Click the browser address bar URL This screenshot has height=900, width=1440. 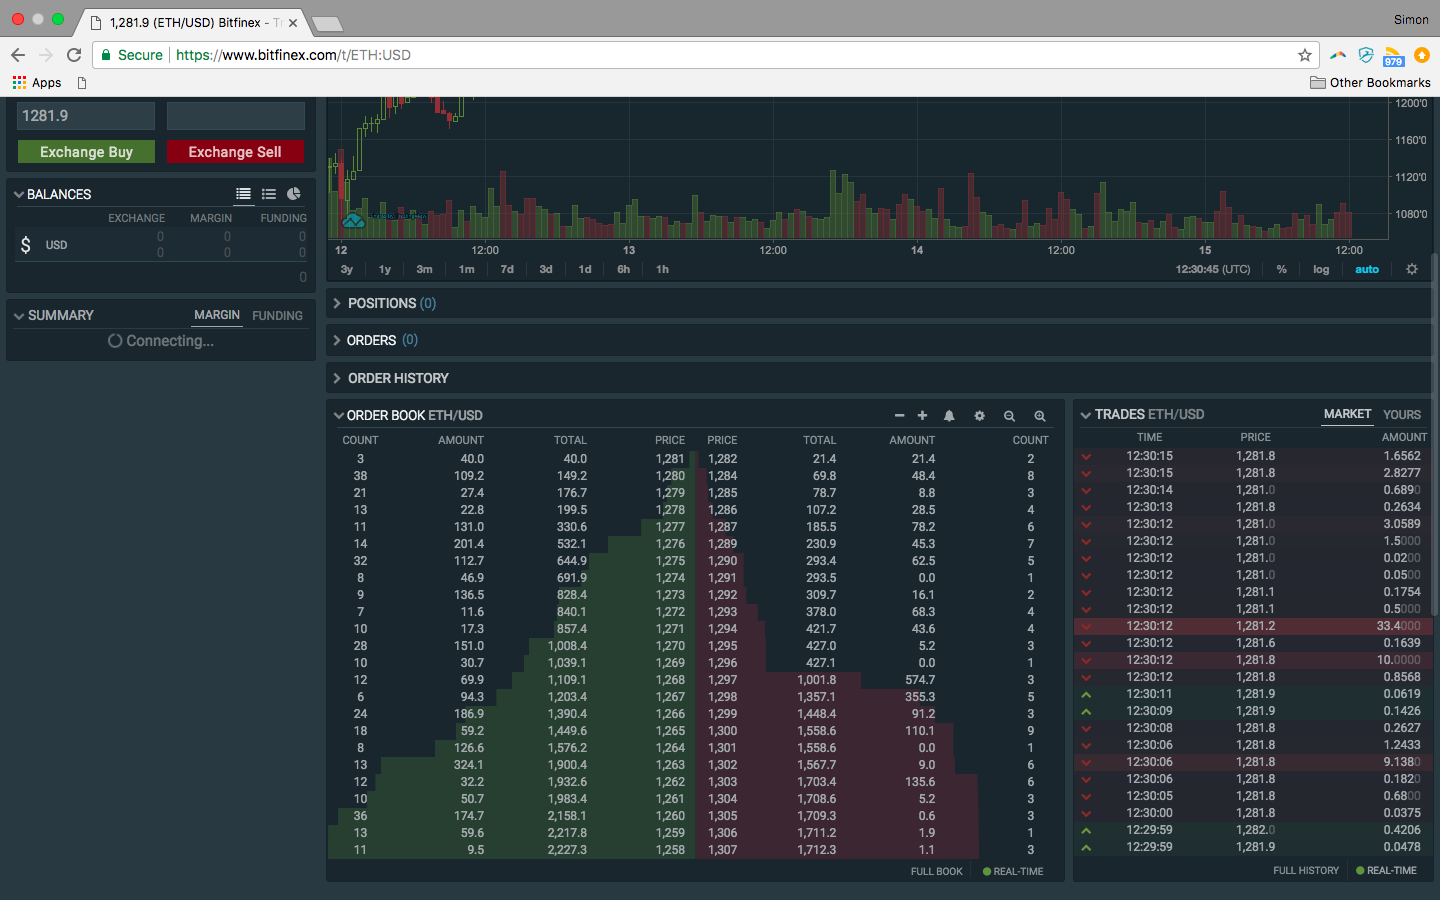point(293,55)
